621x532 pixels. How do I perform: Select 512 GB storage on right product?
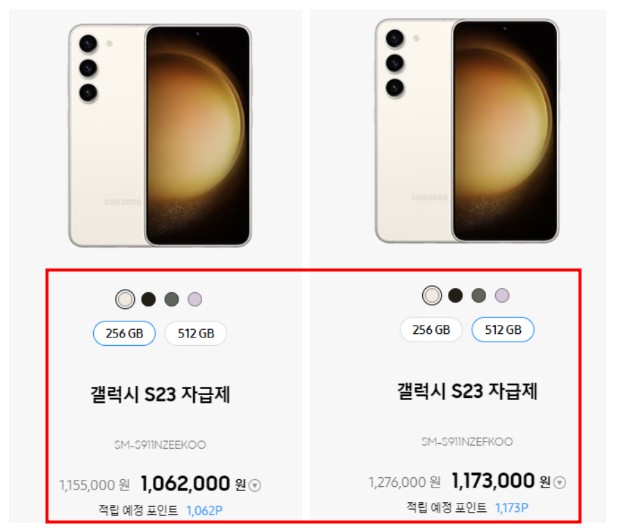coord(503,330)
